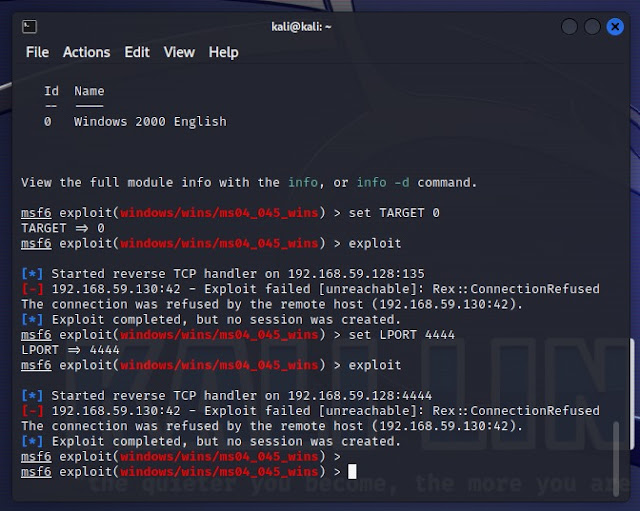Click the 'Name' column header
This screenshot has height=511, width=640.
[89, 91]
